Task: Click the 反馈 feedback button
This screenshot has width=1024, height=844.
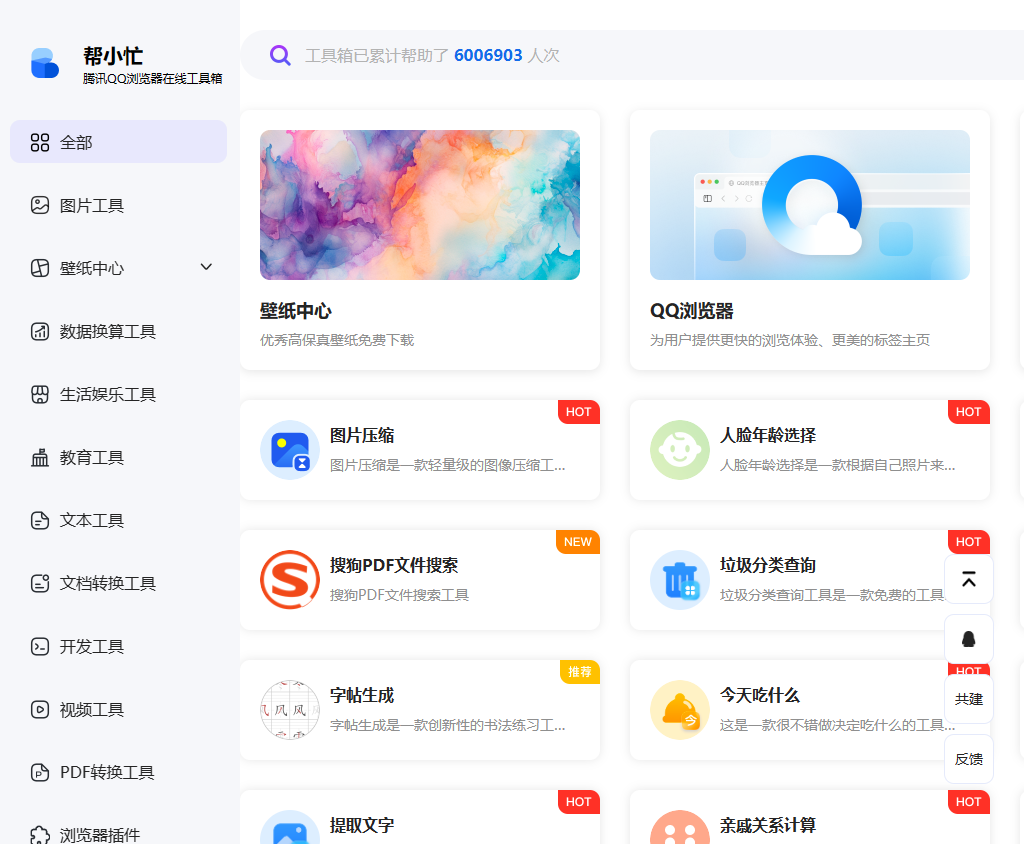Action: point(969,759)
